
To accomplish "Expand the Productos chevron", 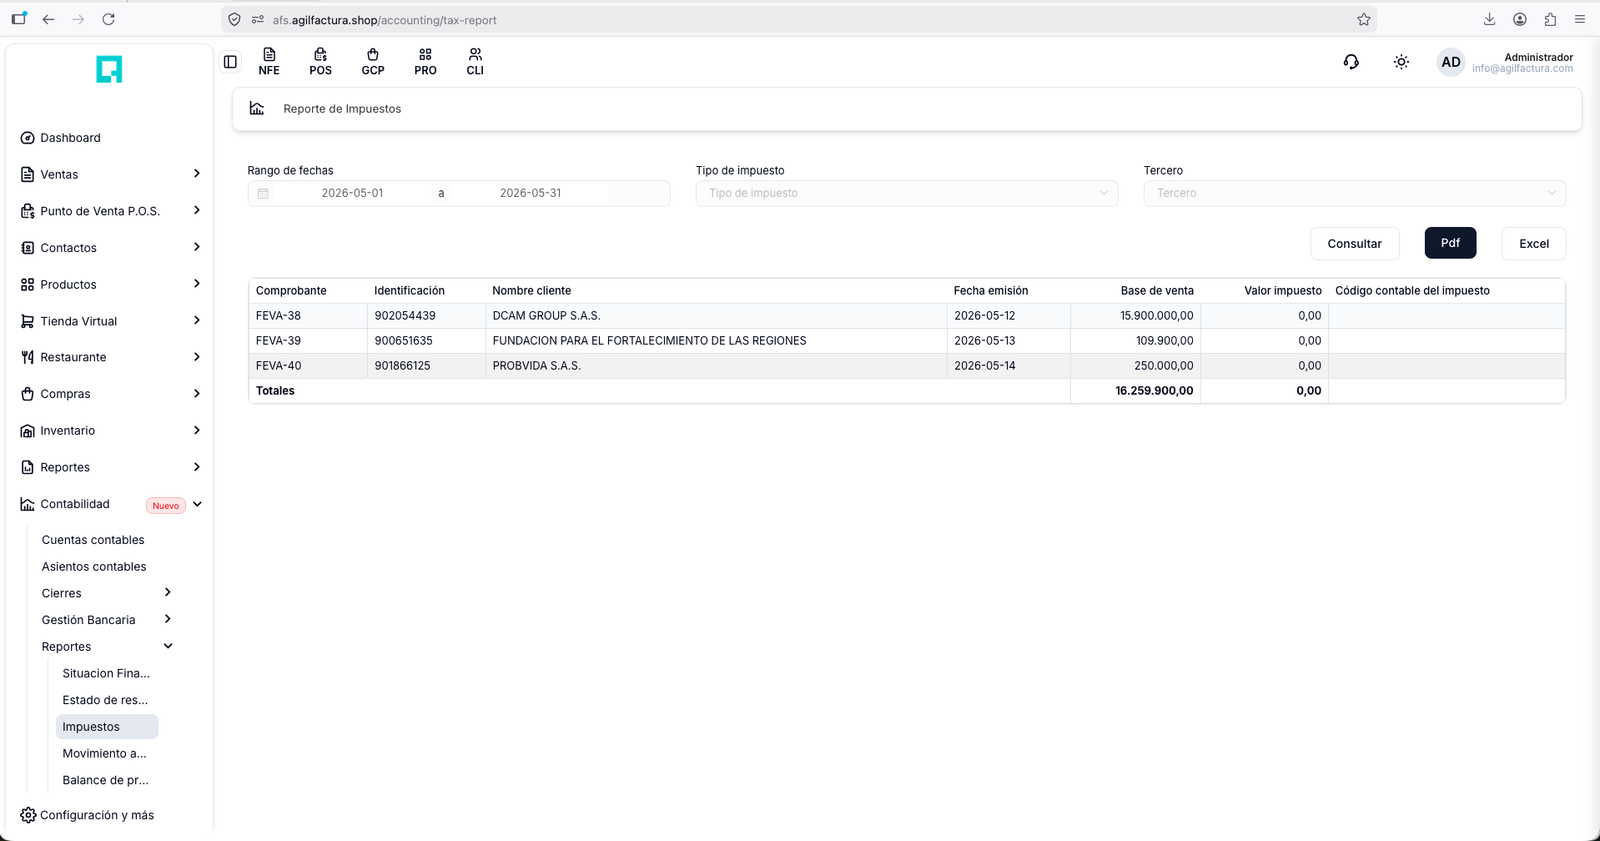I will [x=196, y=284].
